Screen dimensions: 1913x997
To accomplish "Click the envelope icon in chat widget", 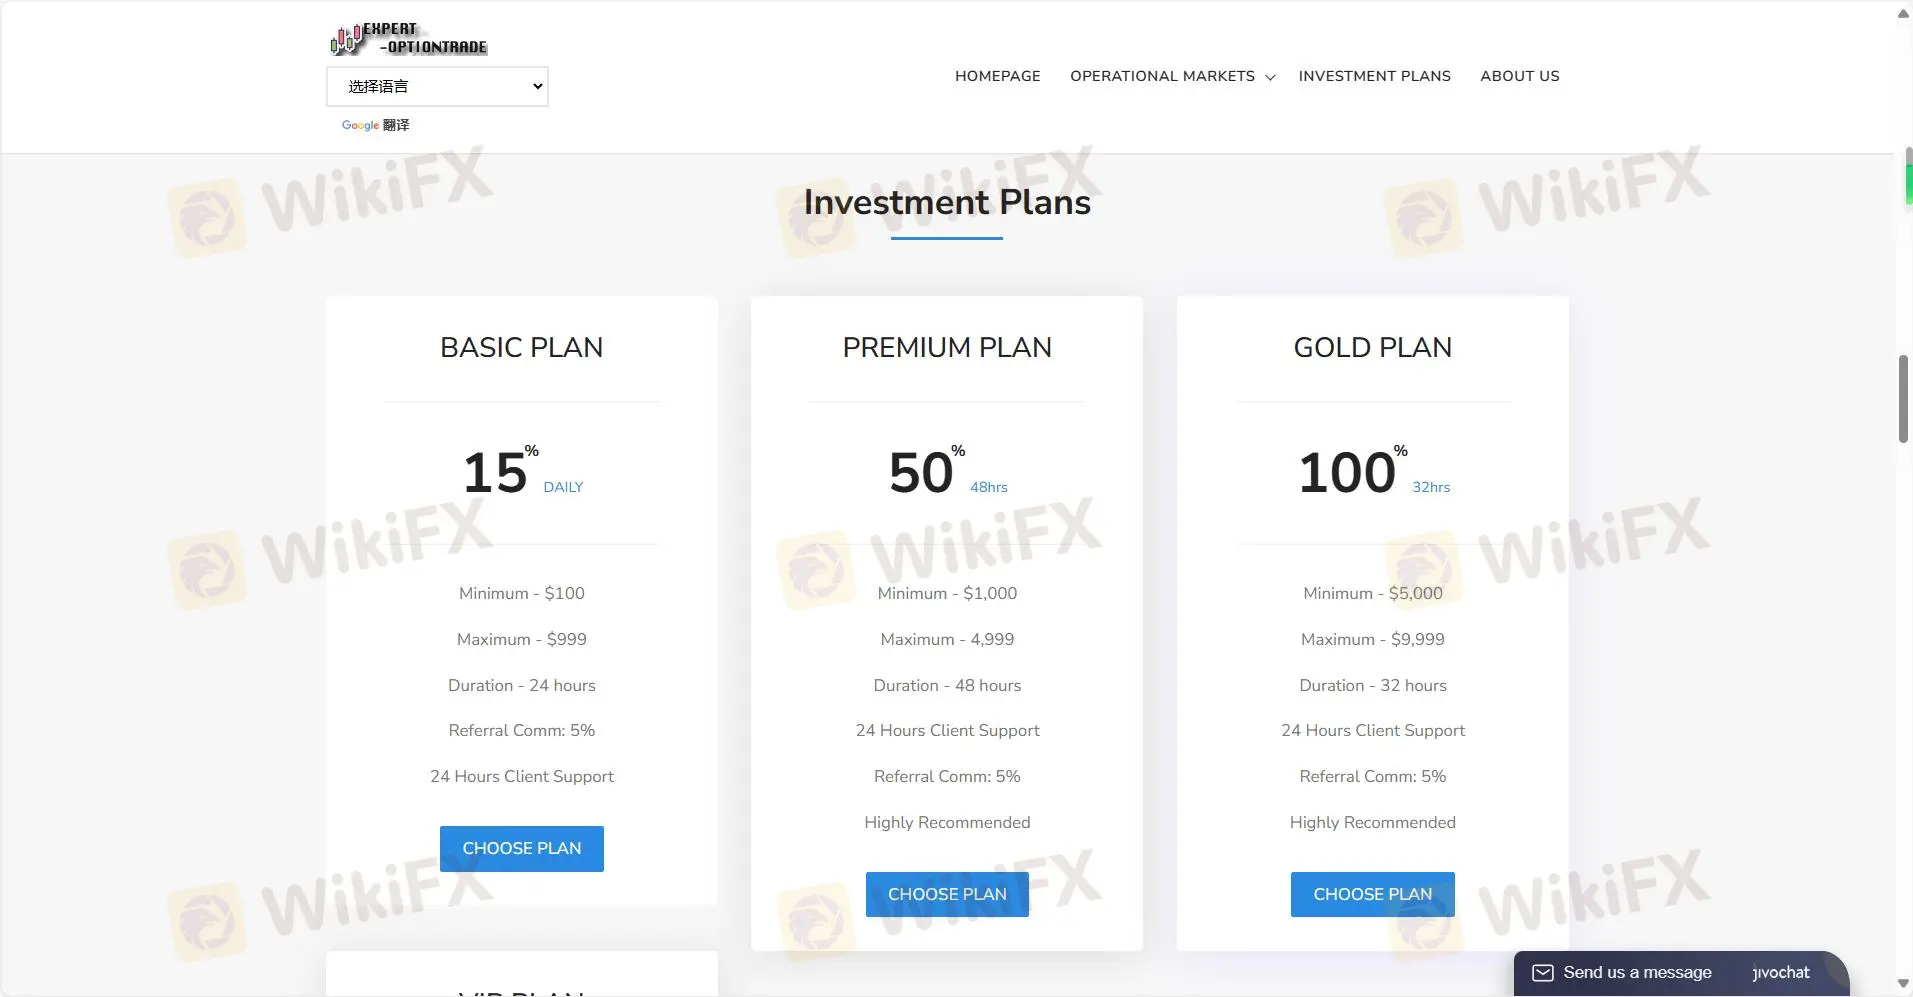I will tap(1543, 973).
